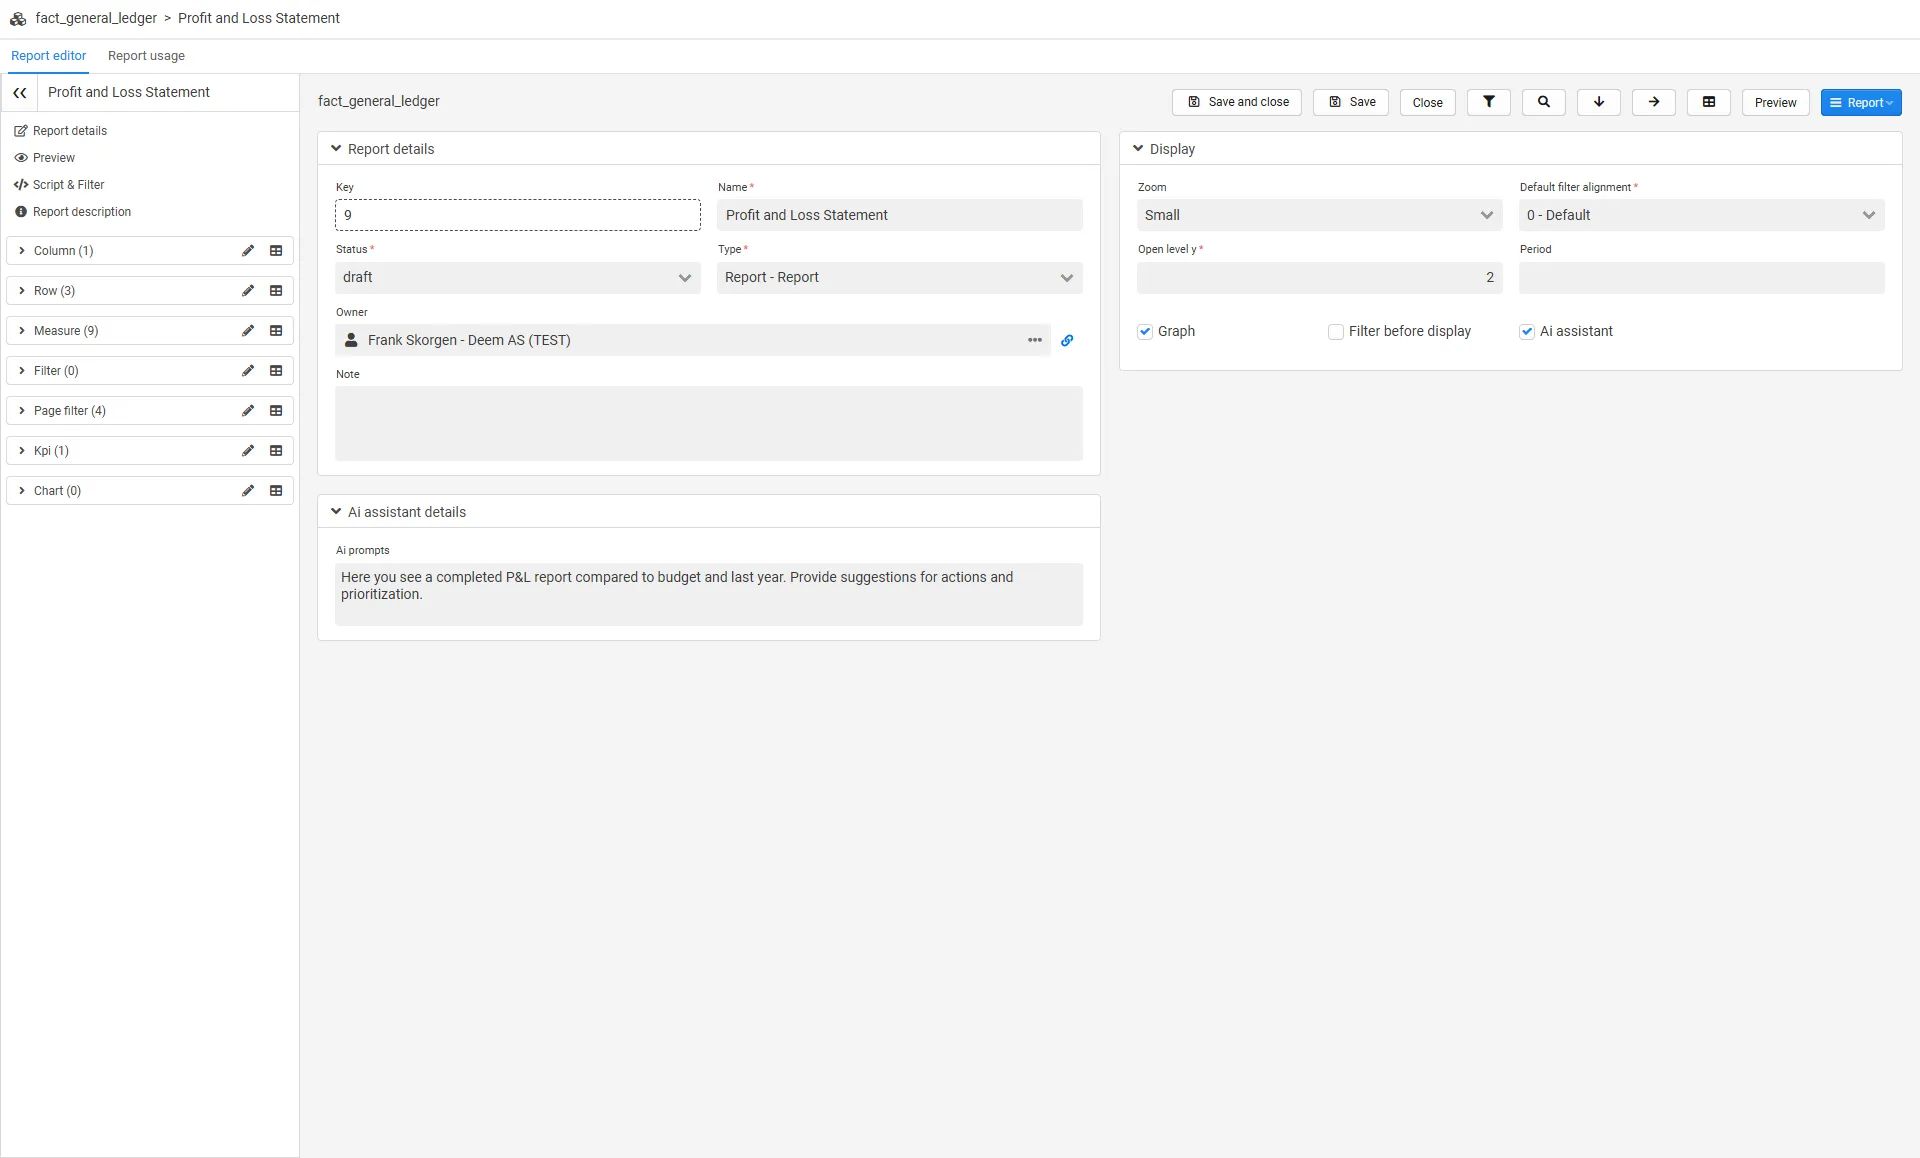Open table view for Kpi section
The width and height of the screenshot is (1920, 1158).
(276, 451)
